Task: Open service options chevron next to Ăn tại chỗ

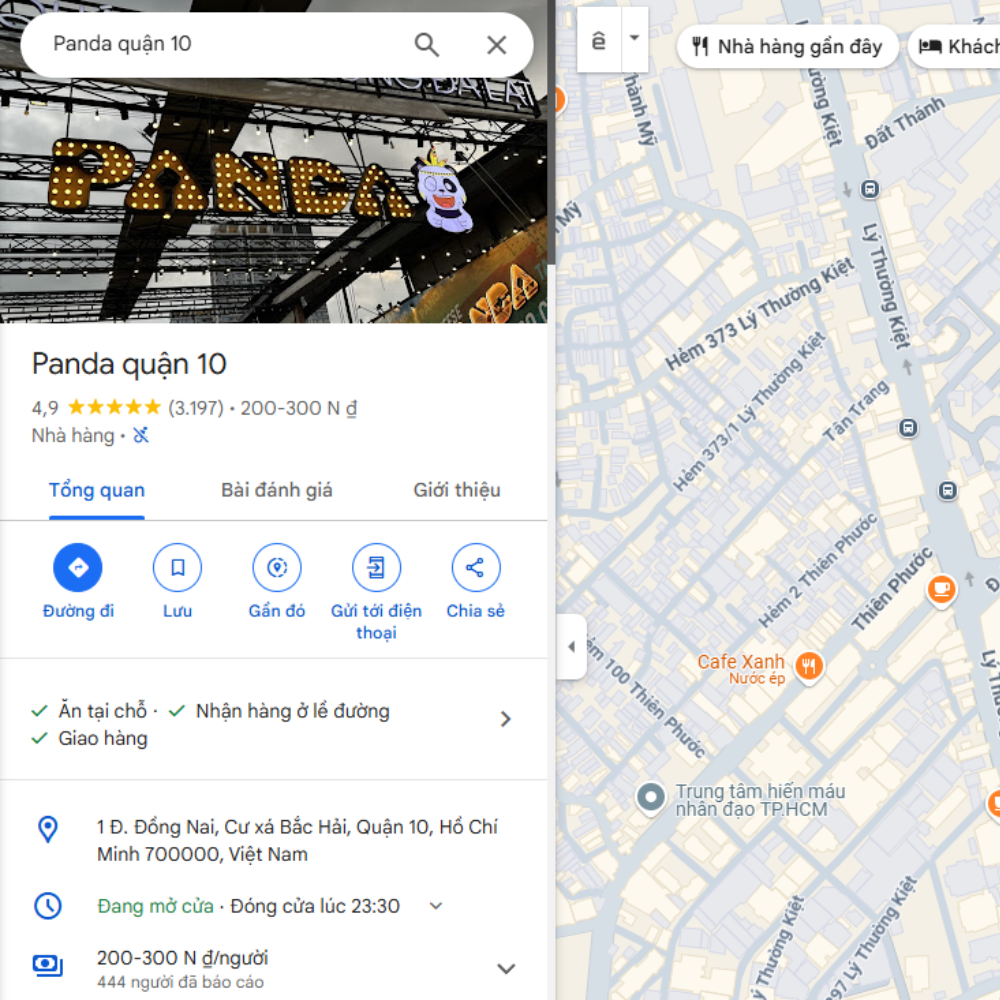Action: (506, 719)
